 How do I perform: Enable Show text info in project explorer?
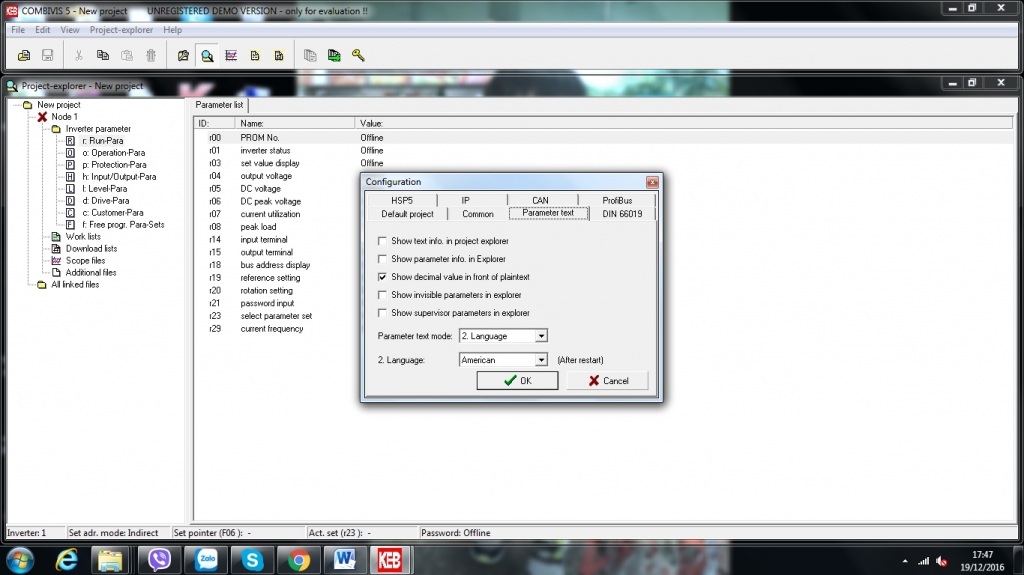(383, 241)
